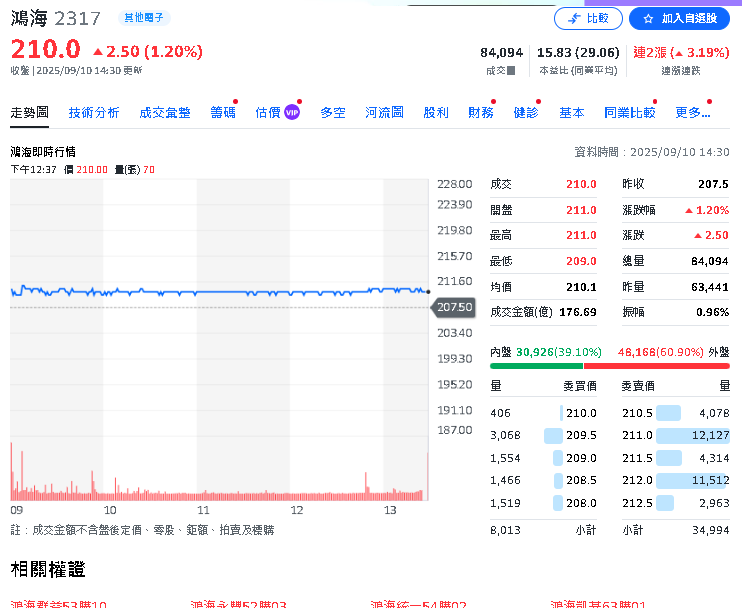Switch to 技術分析 tab
This screenshot has height=608, width=742.
pyautogui.click(x=94, y=113)
